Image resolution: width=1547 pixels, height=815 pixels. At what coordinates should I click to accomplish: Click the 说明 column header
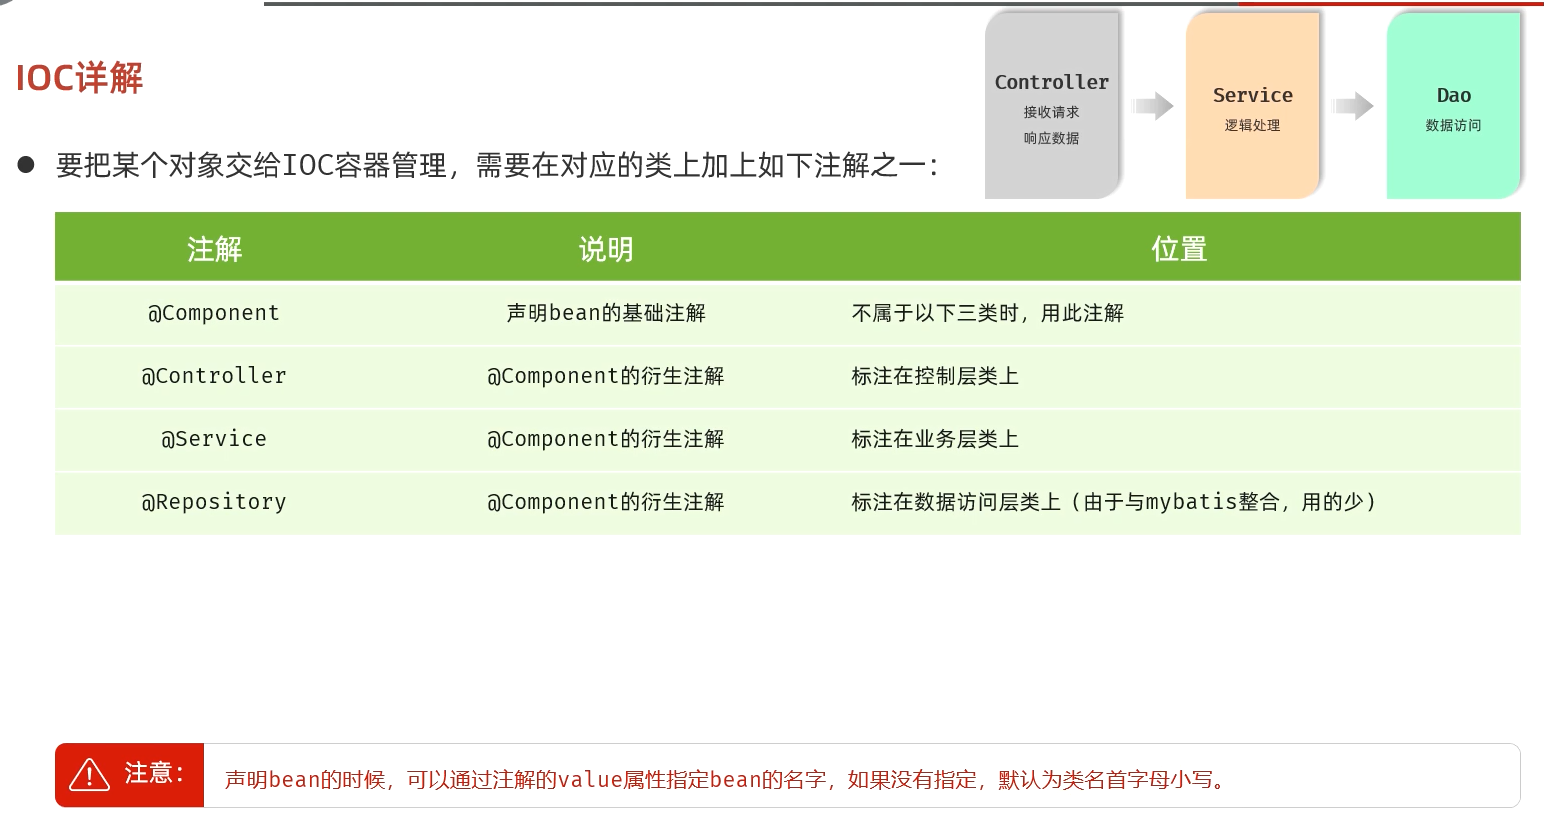coord(606,248)
